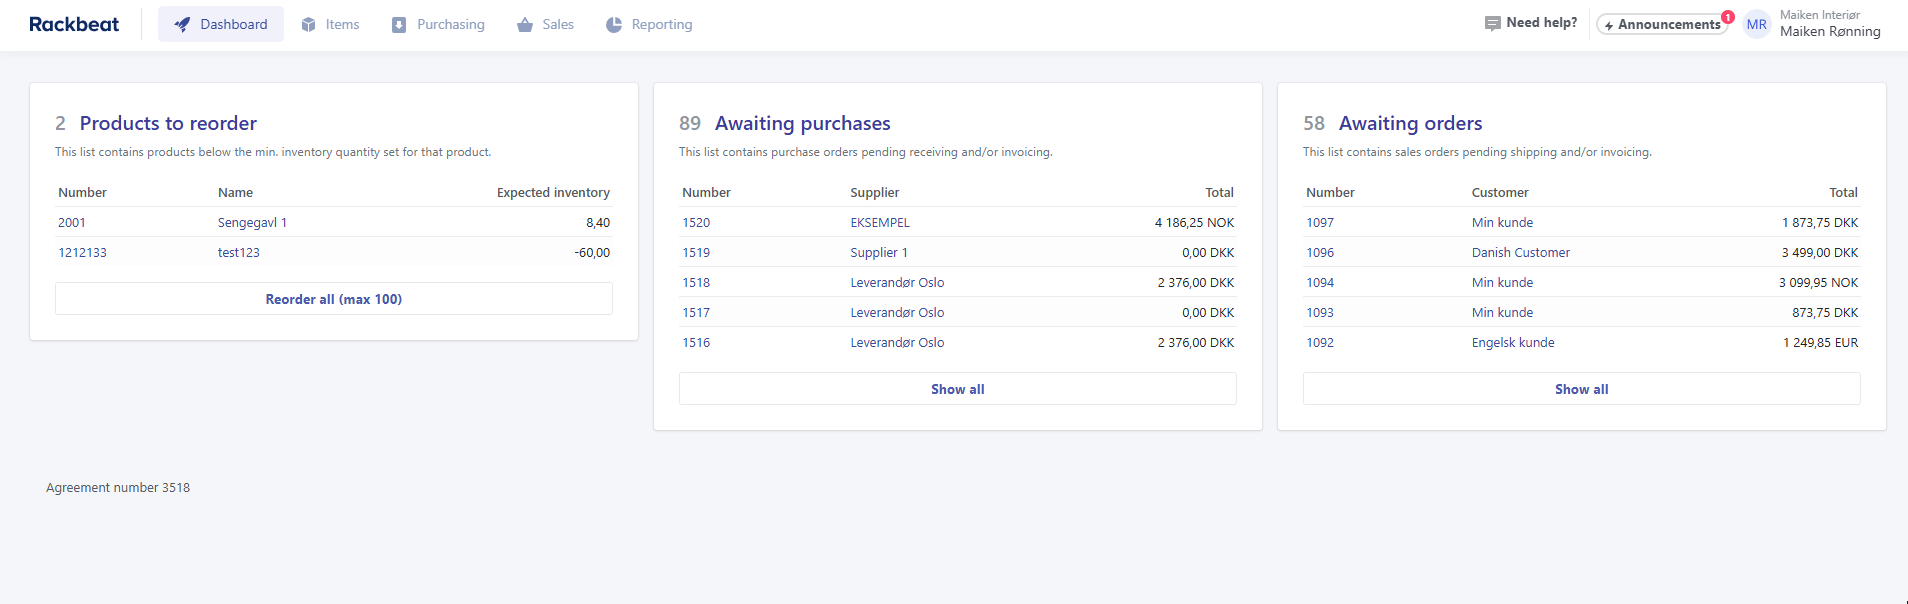Click the Items cube icon
Image resolution: width=1908 pixels, height=604 pixels.
(308, 25)
